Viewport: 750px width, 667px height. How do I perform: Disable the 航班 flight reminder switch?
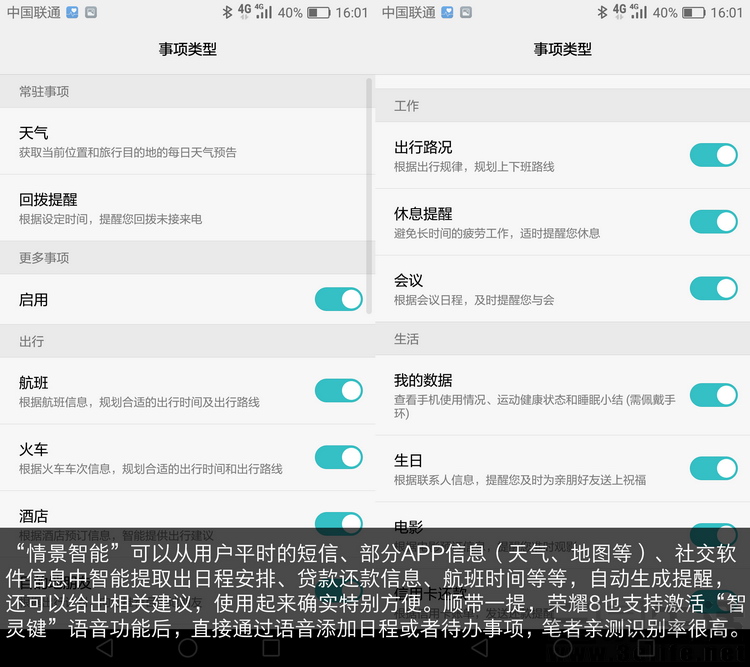(x=339, y=390)
